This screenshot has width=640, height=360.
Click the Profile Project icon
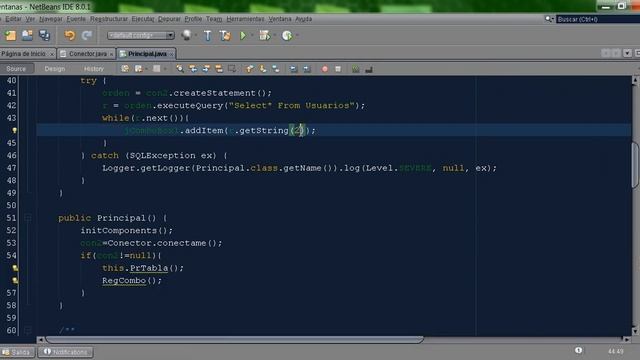point(287,36)
